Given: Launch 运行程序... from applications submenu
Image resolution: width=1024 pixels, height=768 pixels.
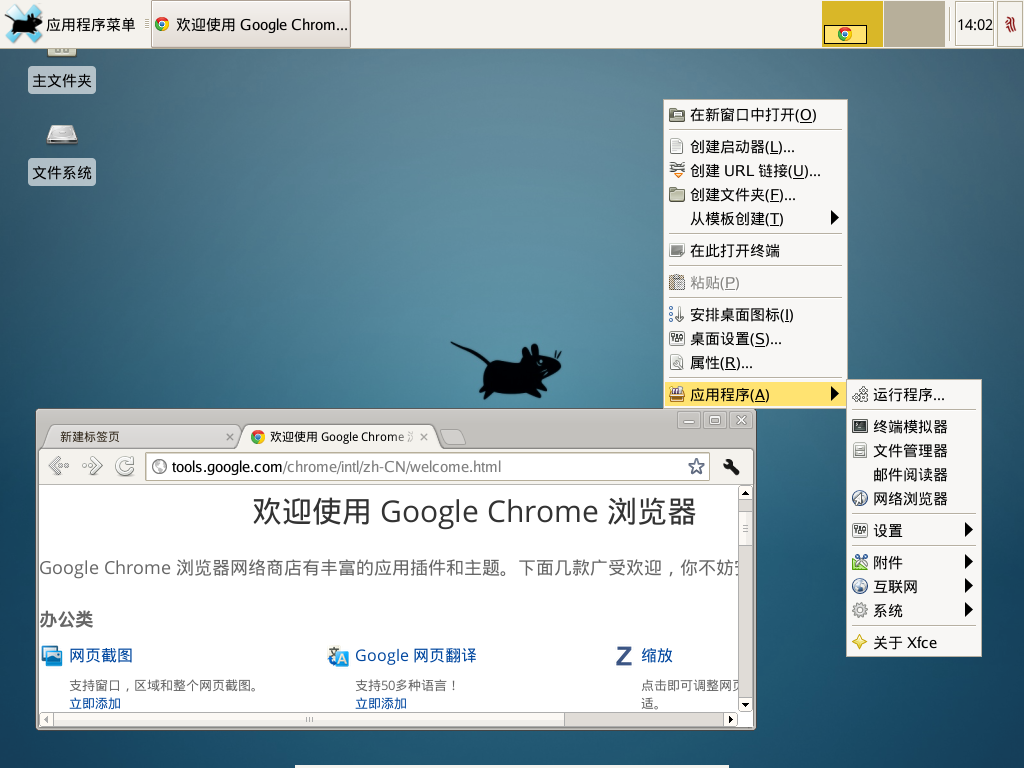Looking at the screenshot, I should coord(914,394).
